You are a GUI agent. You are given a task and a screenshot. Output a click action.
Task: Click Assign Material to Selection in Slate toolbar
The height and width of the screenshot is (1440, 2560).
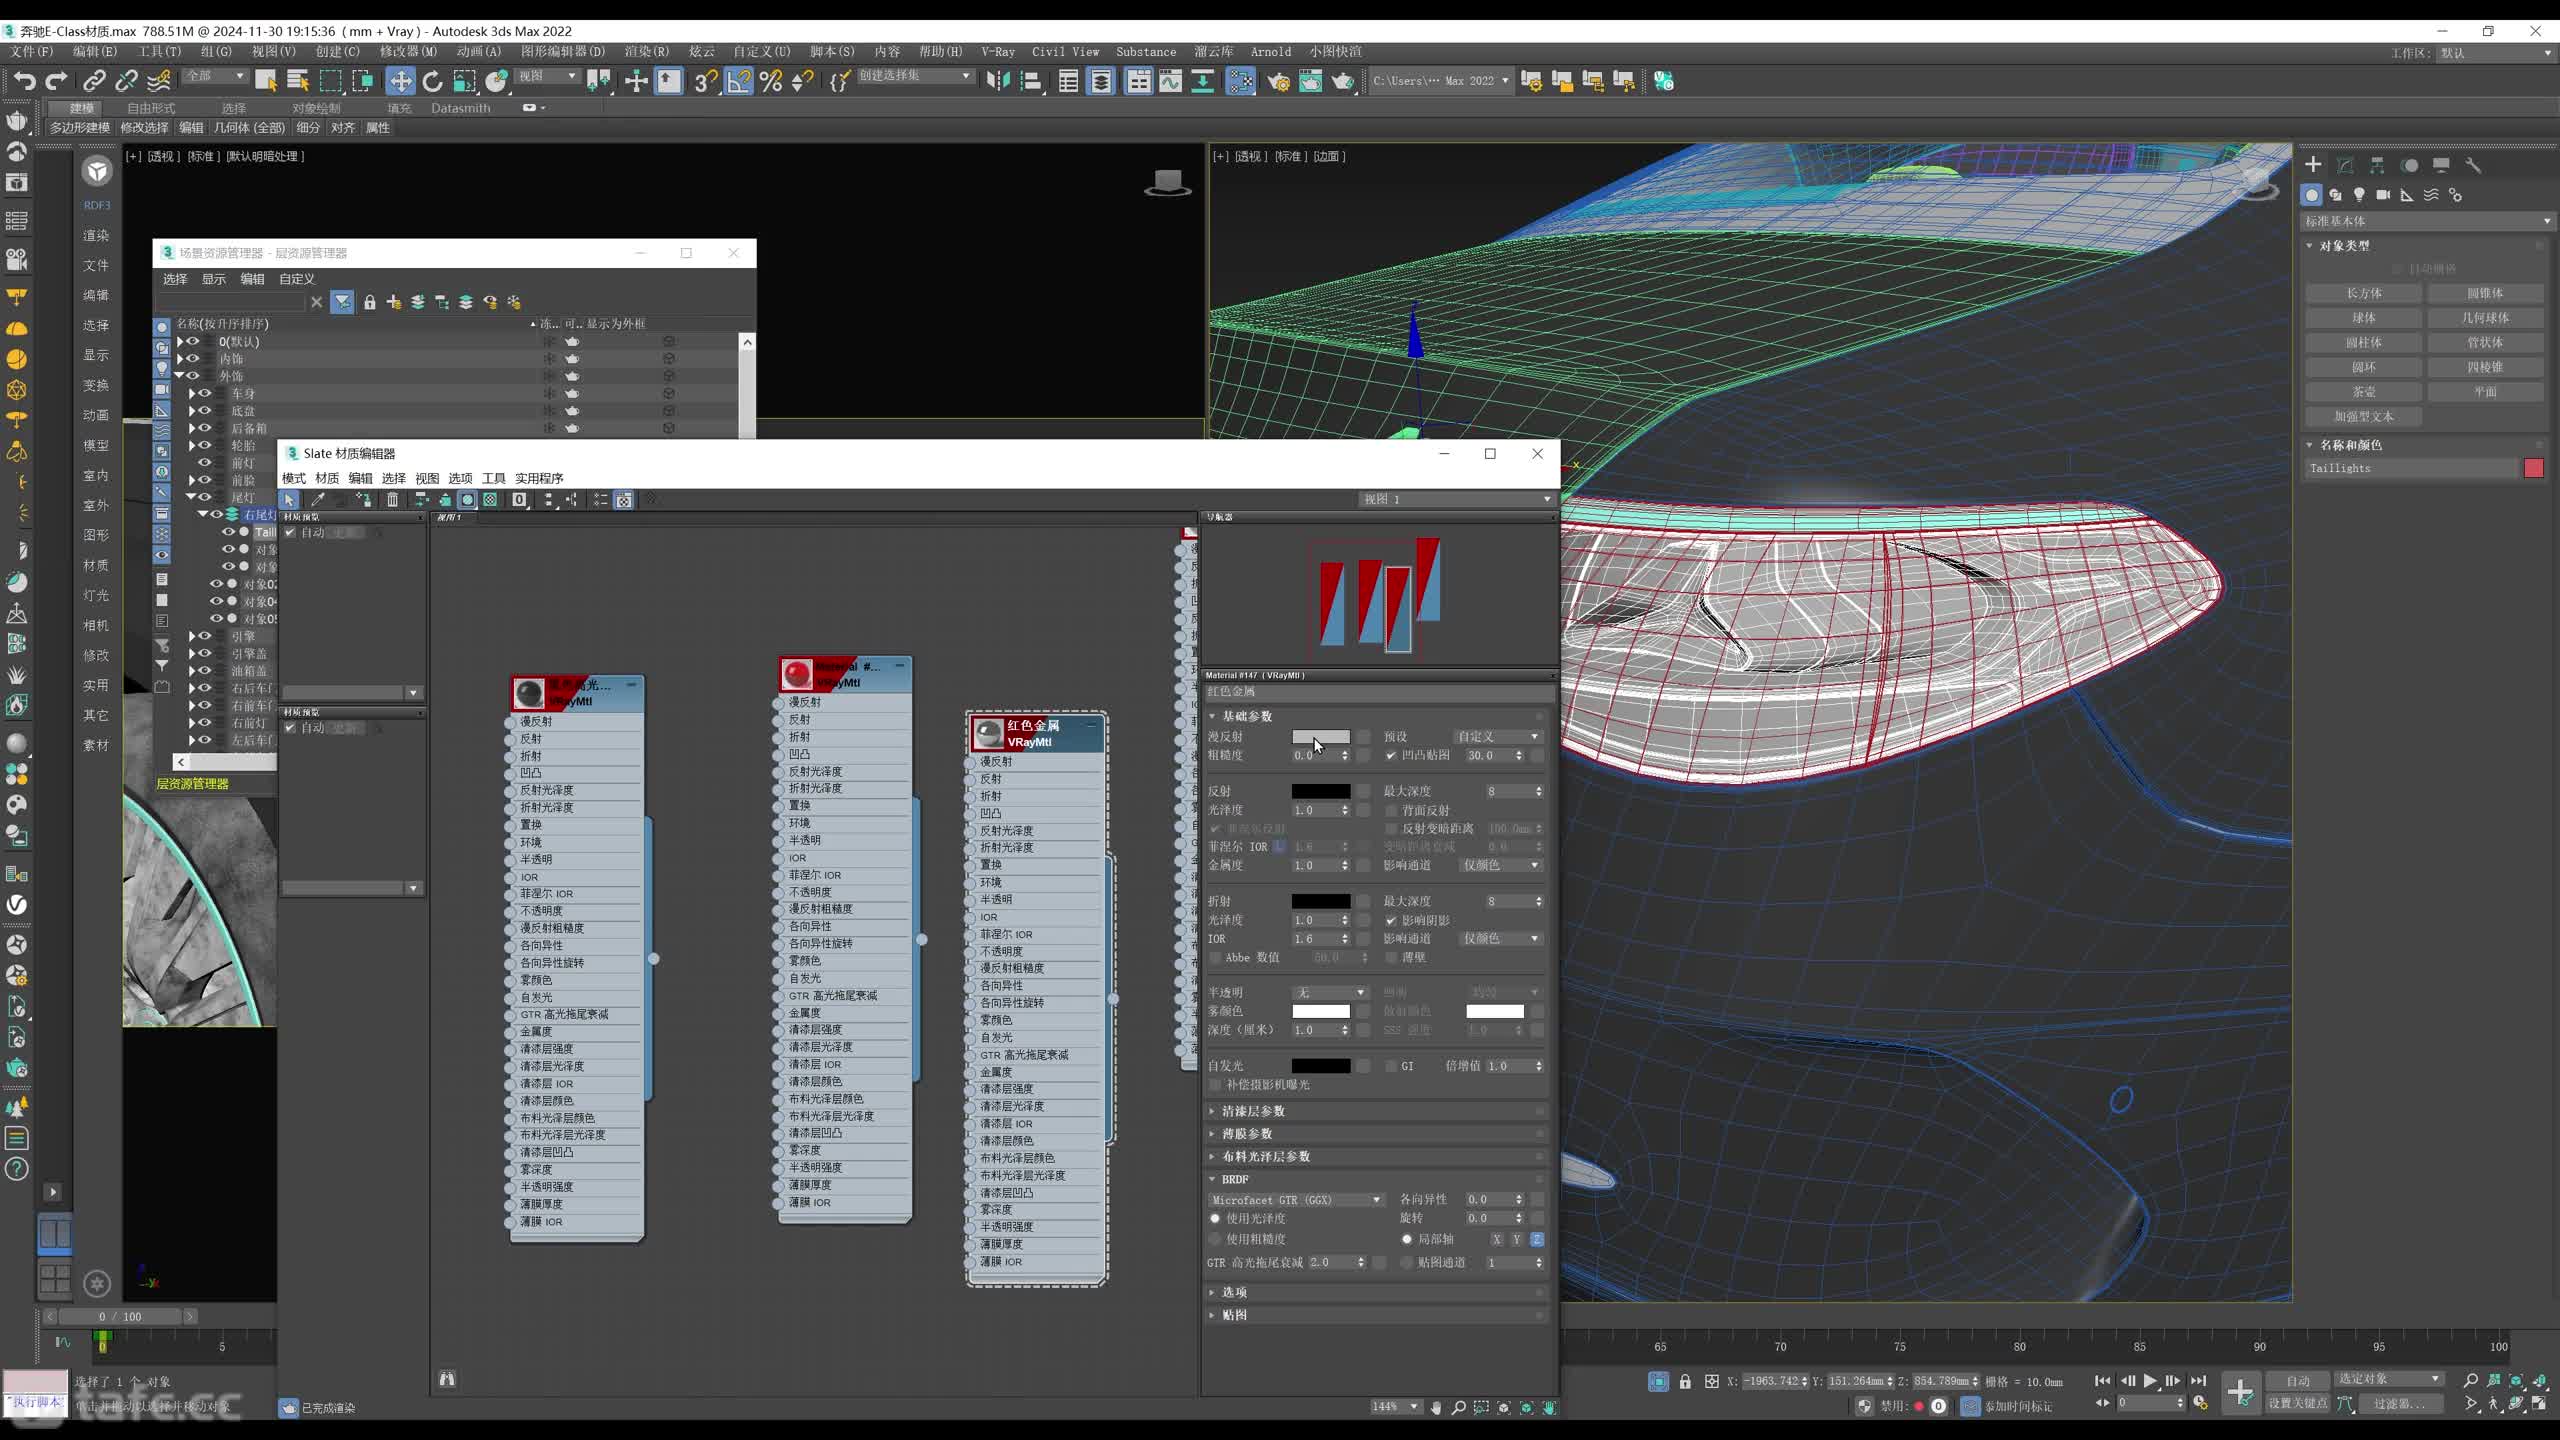point(364,500)
